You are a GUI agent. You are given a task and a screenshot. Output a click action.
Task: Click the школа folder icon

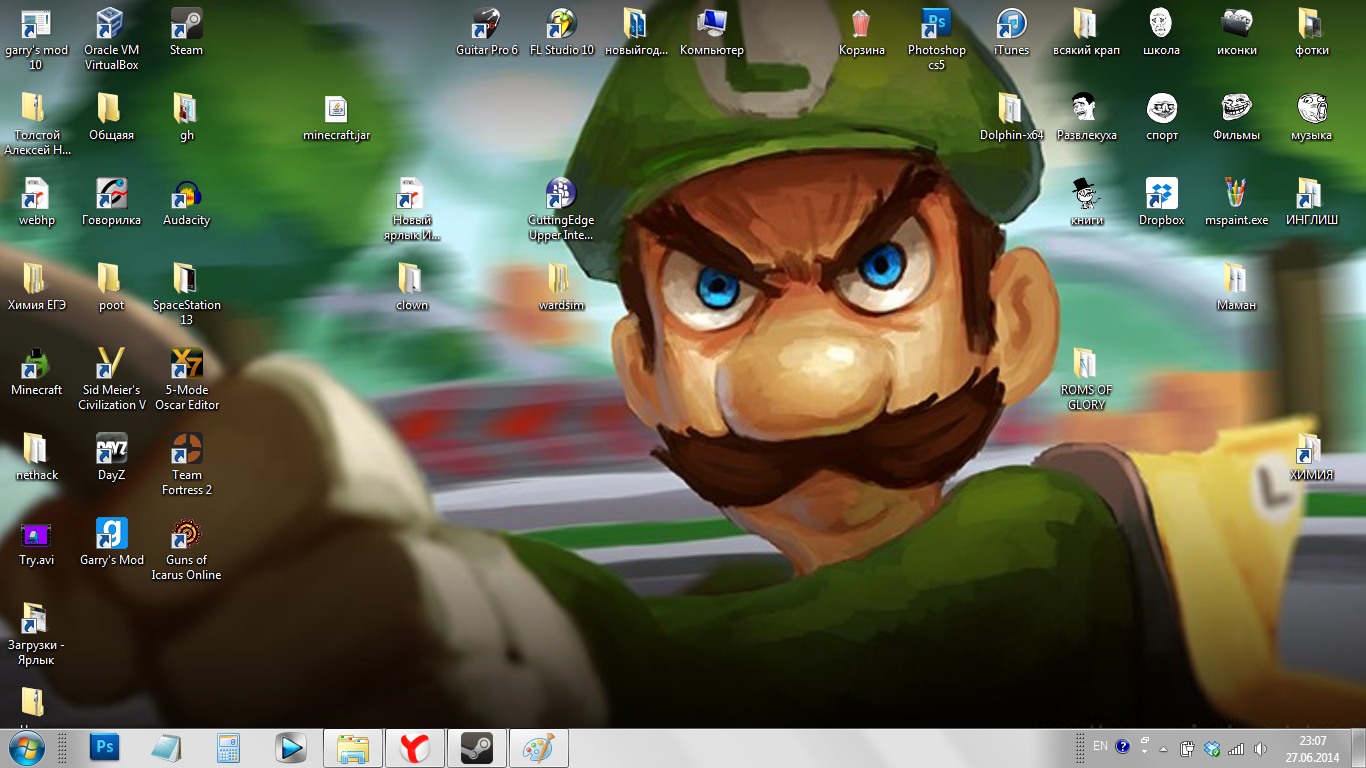pos(1161,32)
